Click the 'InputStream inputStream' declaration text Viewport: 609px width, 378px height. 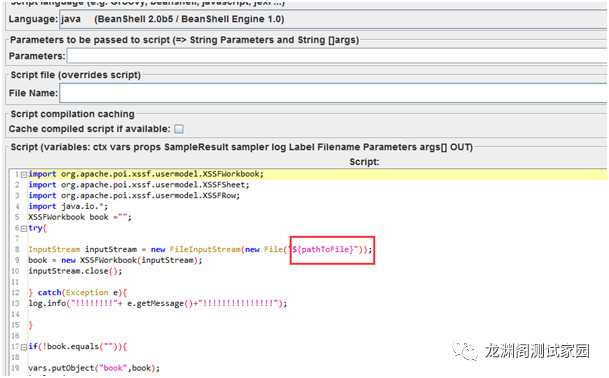[x=82, y=249]
